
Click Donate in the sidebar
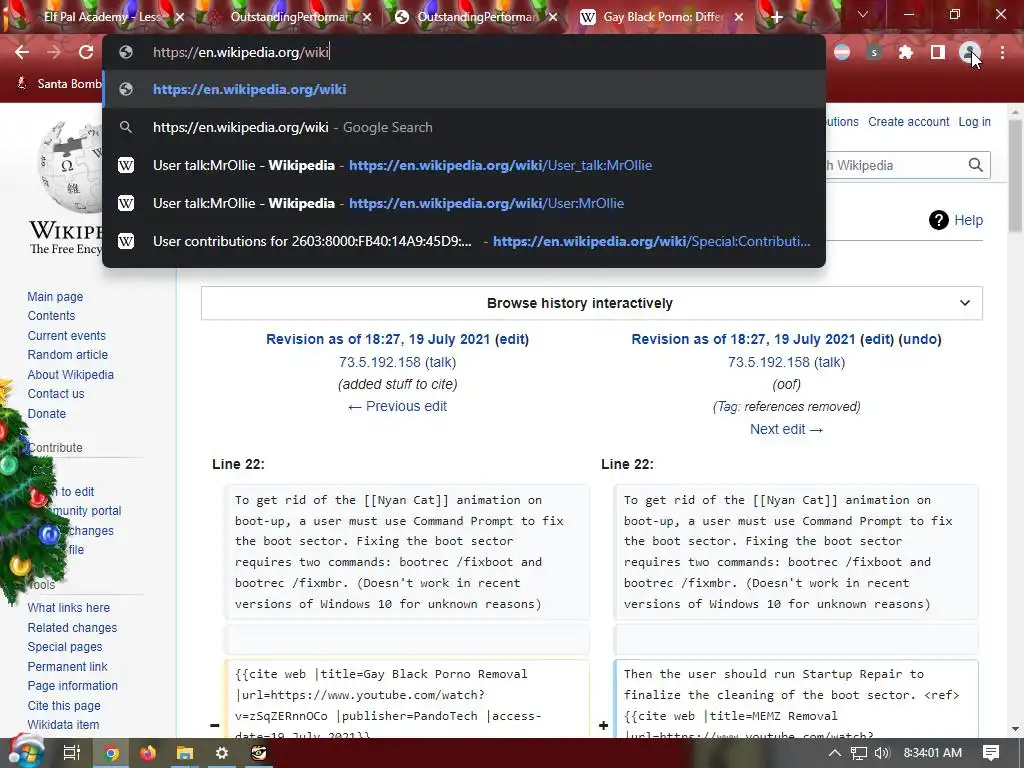point(46,413)
